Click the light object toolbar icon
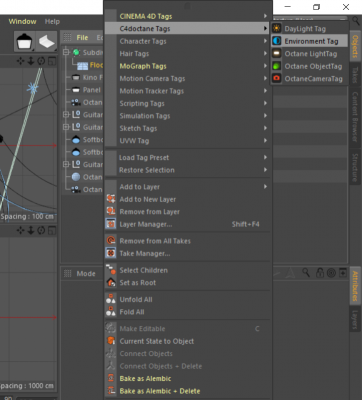 [x=24, y=42]
